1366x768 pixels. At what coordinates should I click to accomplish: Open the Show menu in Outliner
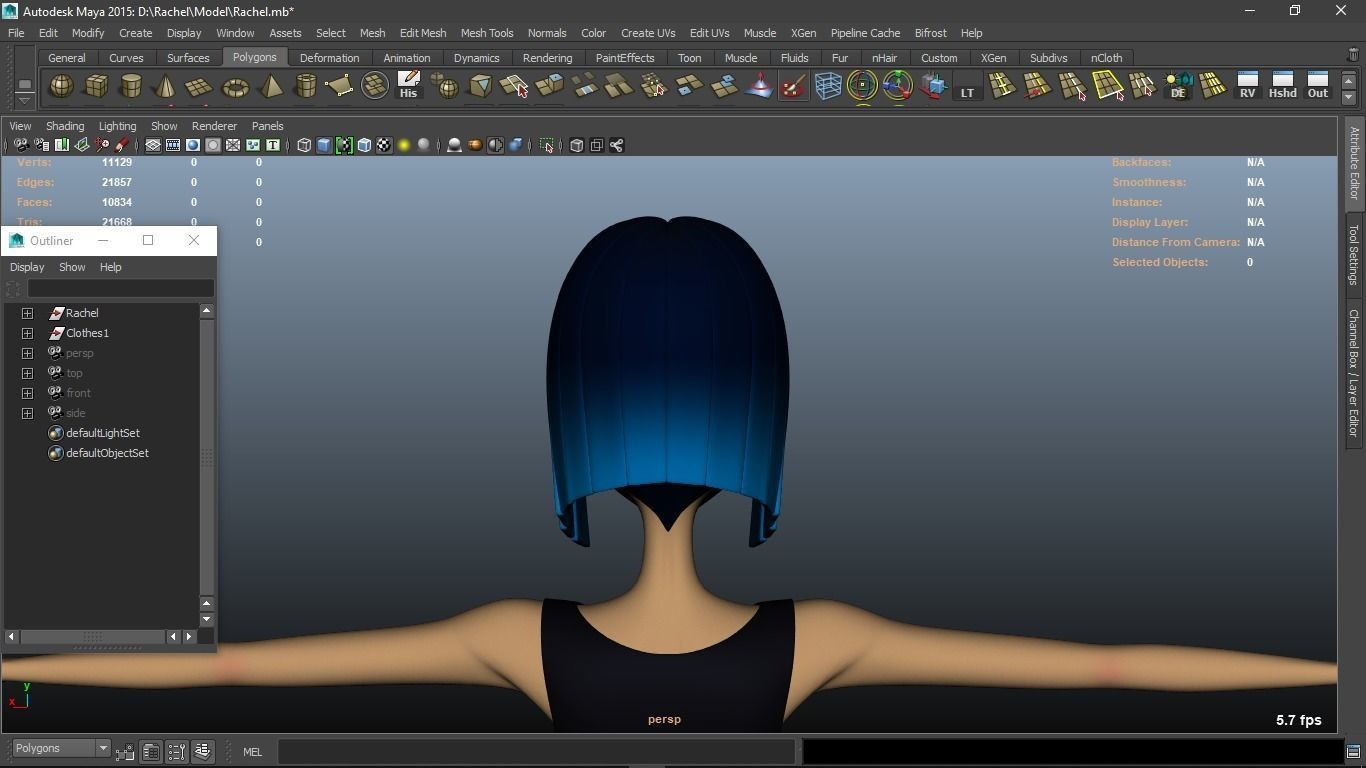pyautogui.click(x=72, y=267)
